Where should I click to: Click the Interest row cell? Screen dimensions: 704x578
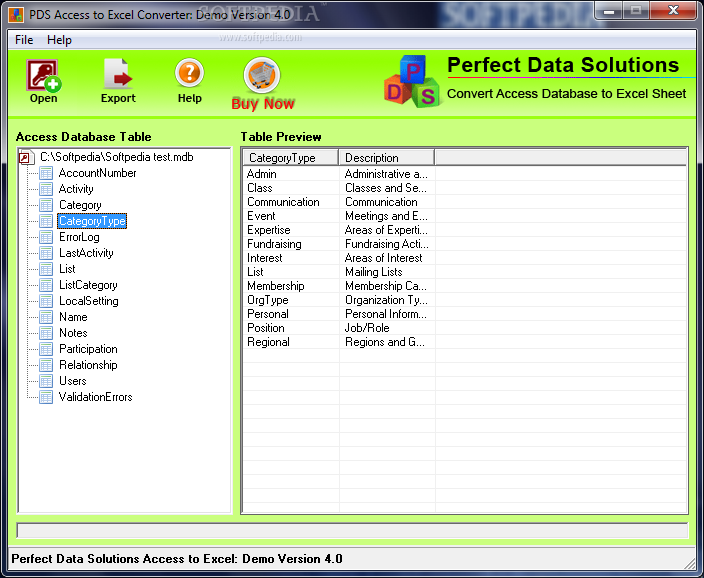coord(264,258)
